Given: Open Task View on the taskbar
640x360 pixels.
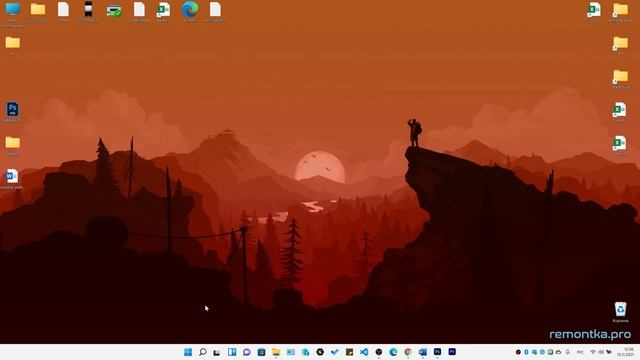Looking at the screenshot, I should coord(217,352).
